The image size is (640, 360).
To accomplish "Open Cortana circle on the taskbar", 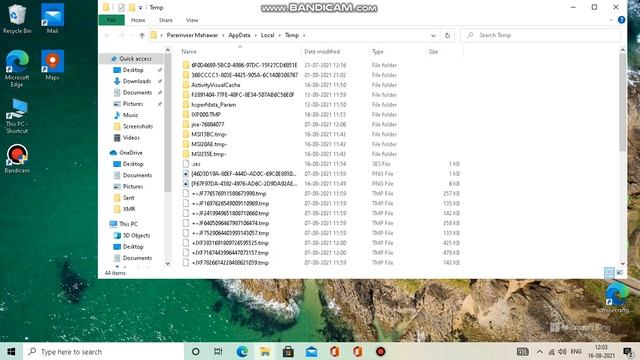I will [196, 351].
